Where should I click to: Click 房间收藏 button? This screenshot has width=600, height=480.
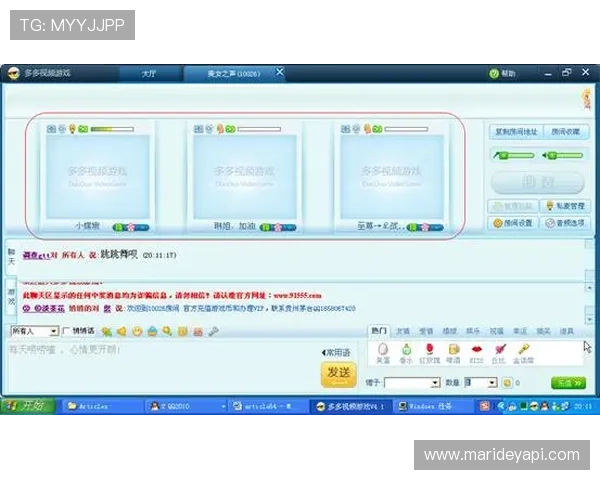(566, 132)
